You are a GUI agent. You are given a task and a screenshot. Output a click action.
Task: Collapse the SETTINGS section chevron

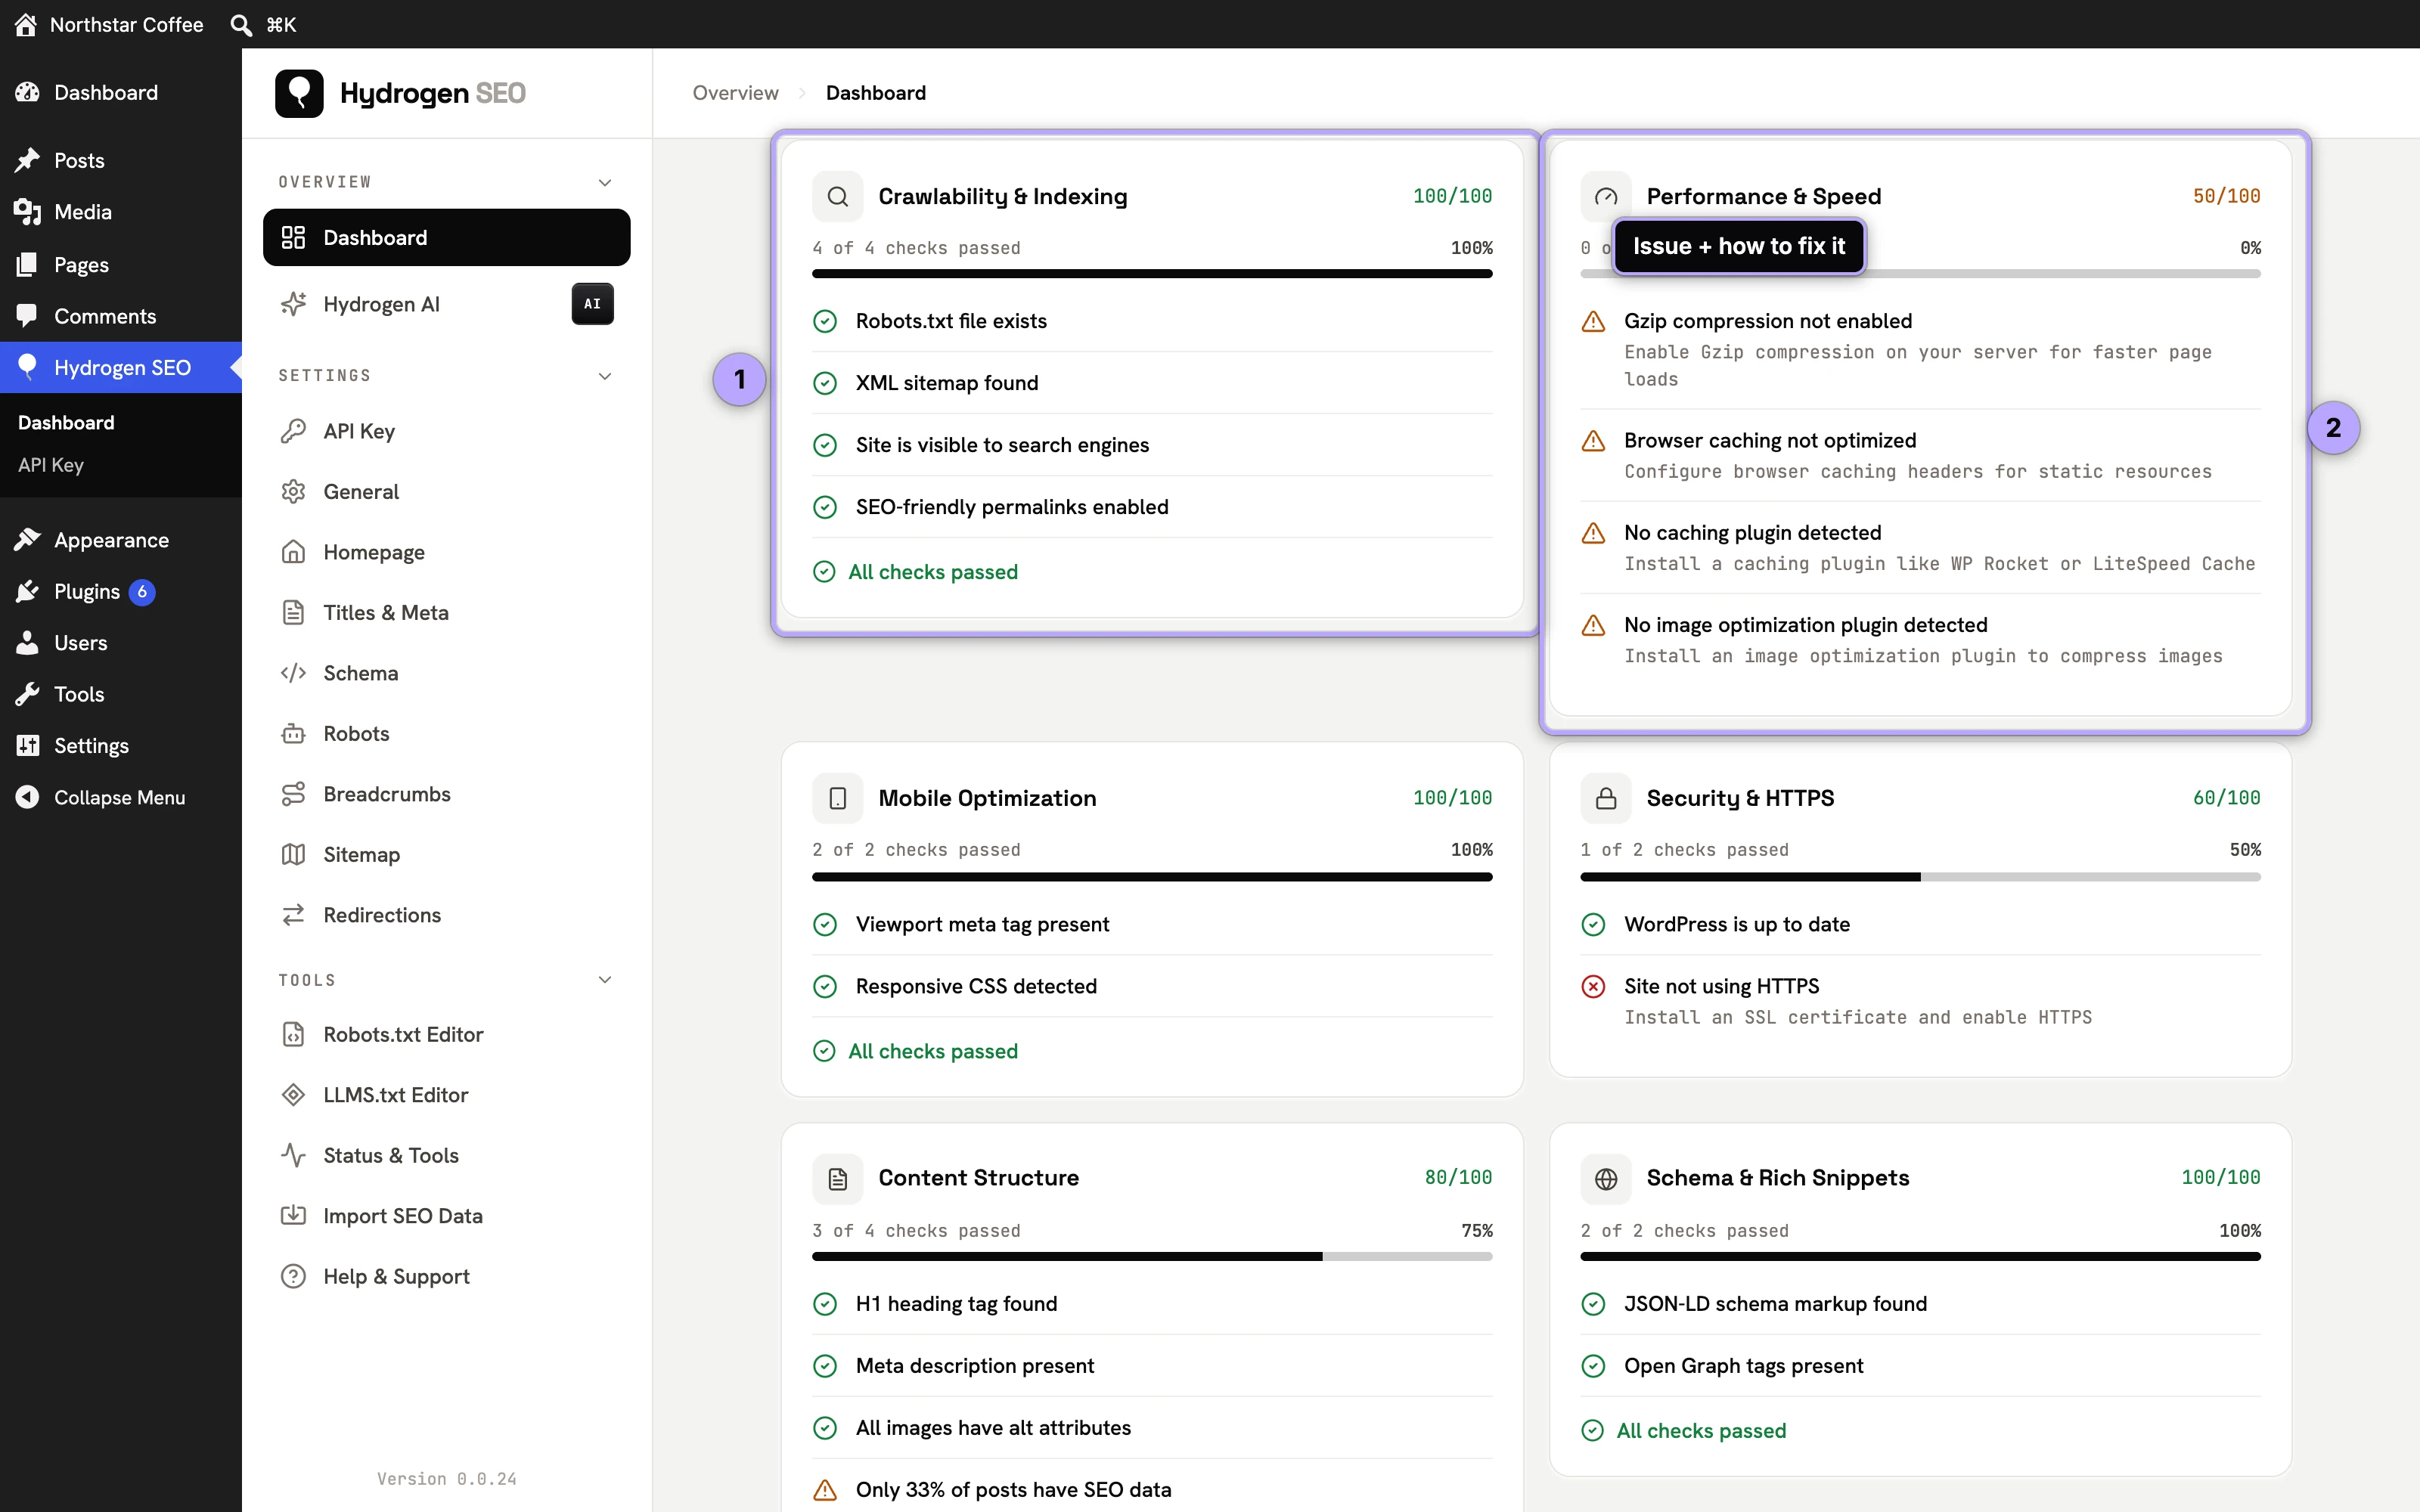(605, 376)
